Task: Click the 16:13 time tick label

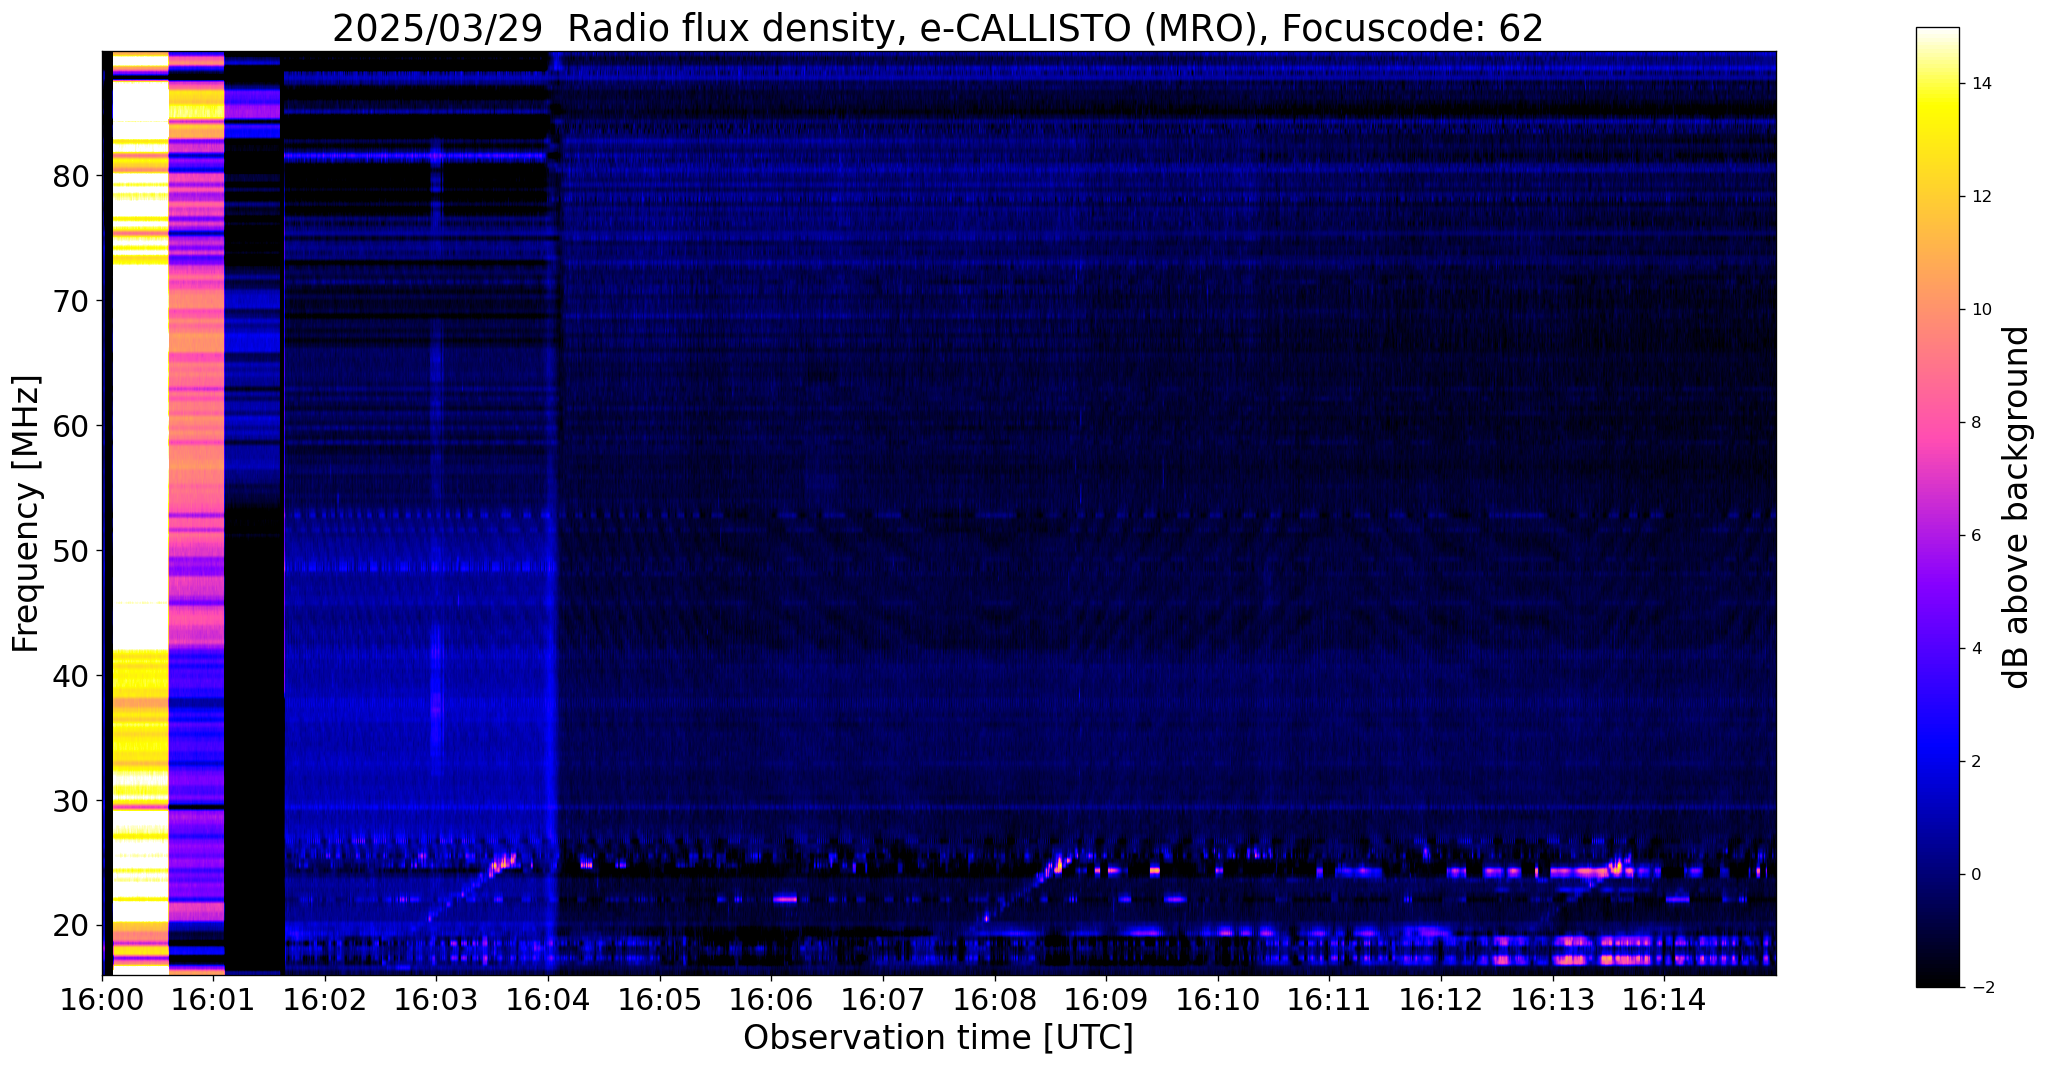Action: [1553, 999]
